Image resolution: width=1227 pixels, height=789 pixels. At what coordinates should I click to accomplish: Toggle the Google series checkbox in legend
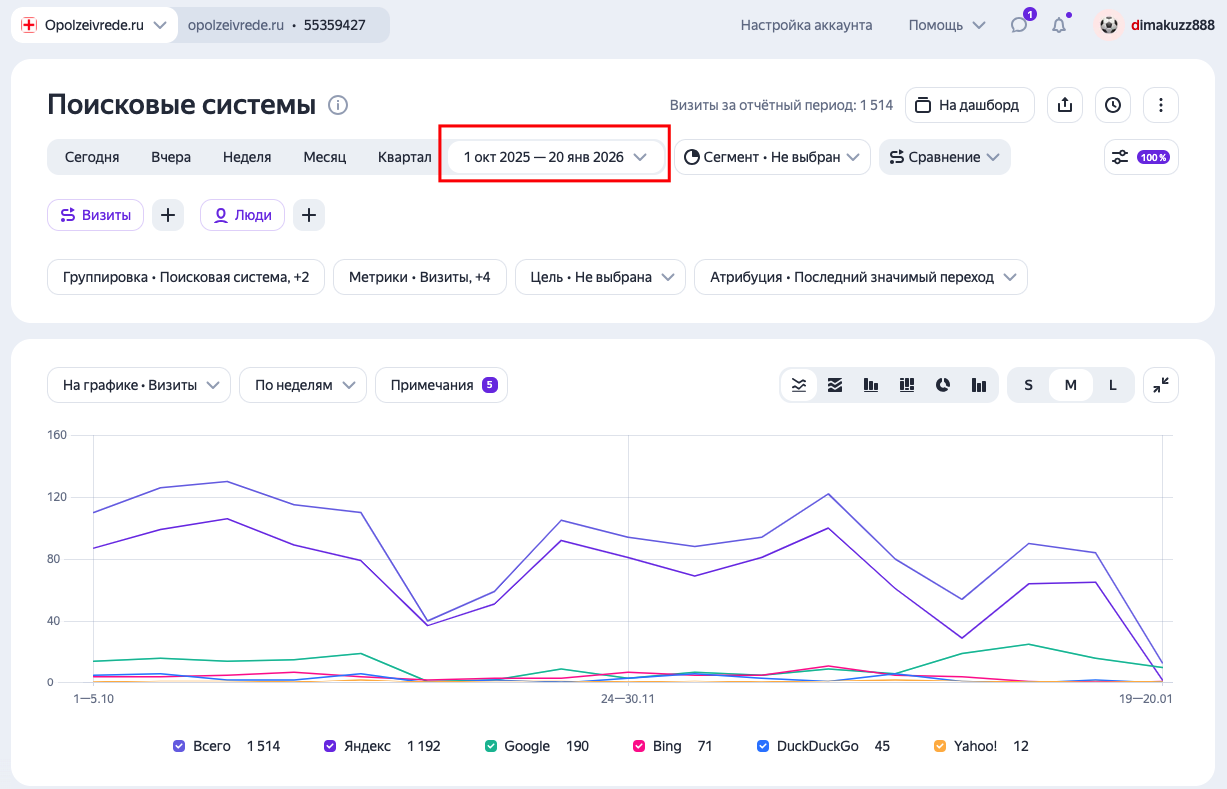click(491, 746)
